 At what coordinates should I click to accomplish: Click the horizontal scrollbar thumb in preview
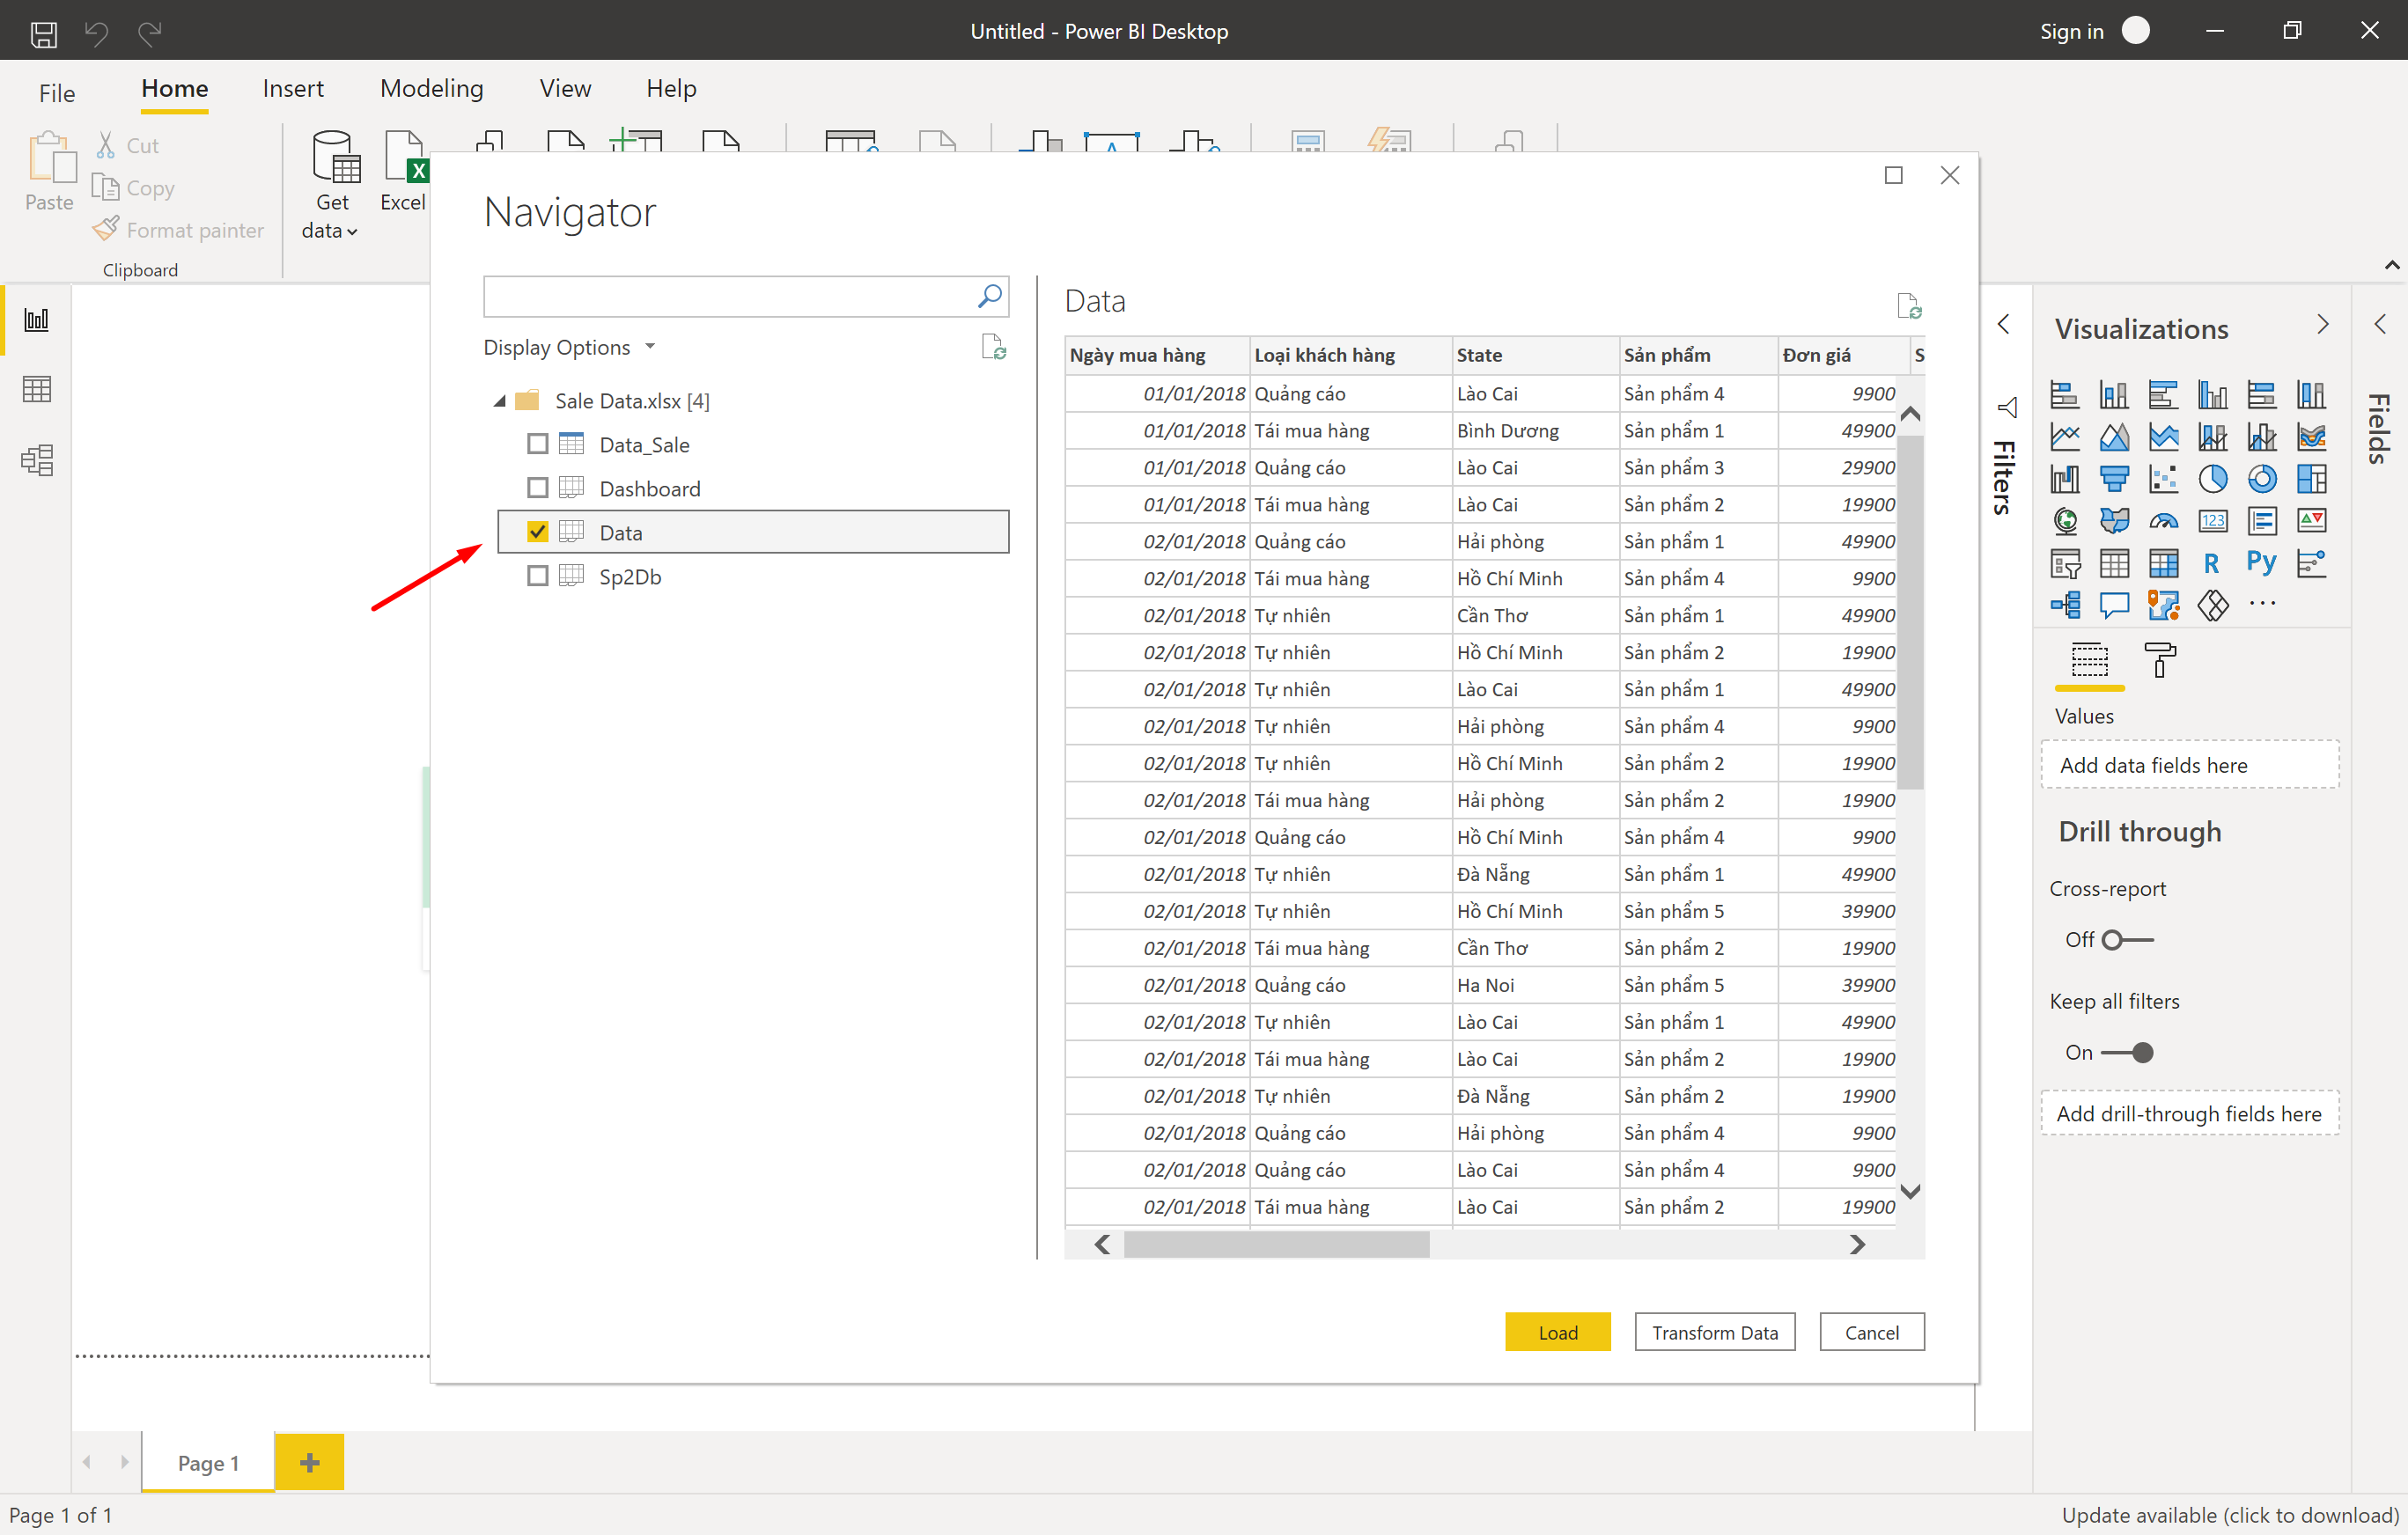(x=1276, y=1245)
